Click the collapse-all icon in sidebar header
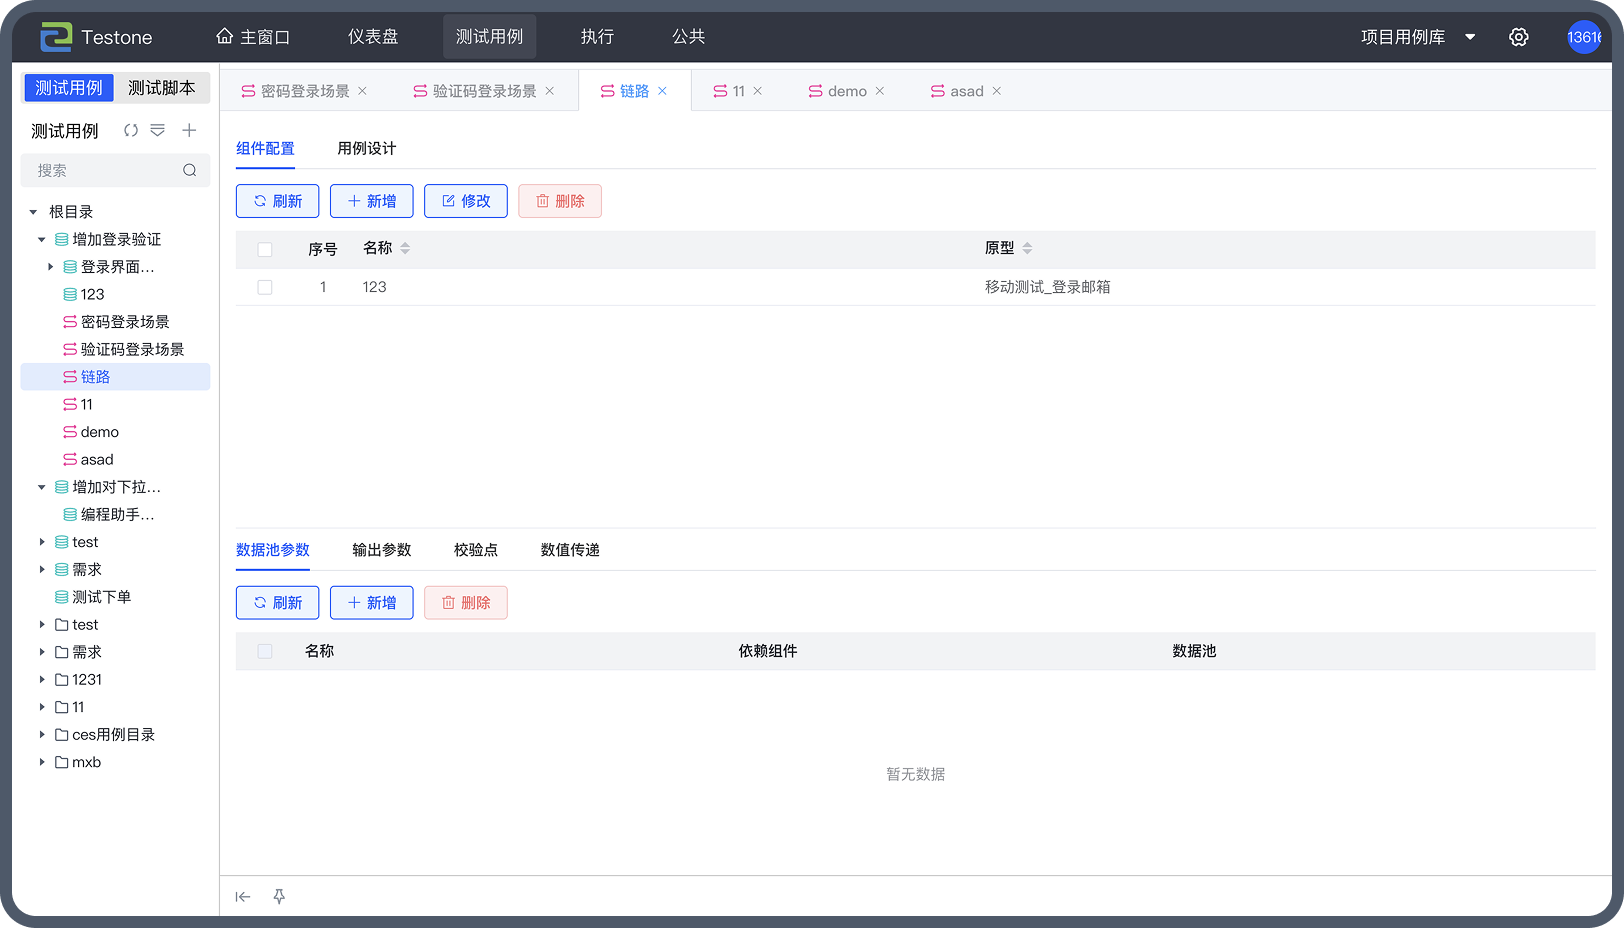Screen dimensions: 1624x928 158,131
